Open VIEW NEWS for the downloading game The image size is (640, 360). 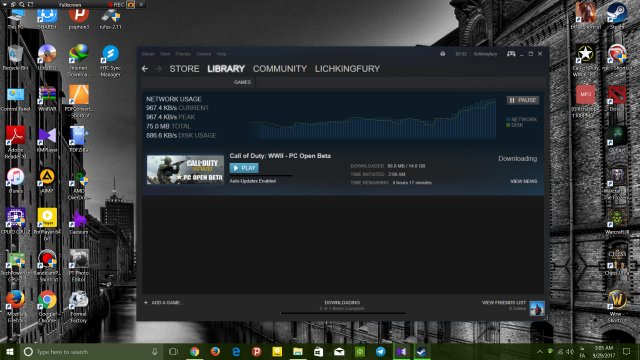click(524, 181)
